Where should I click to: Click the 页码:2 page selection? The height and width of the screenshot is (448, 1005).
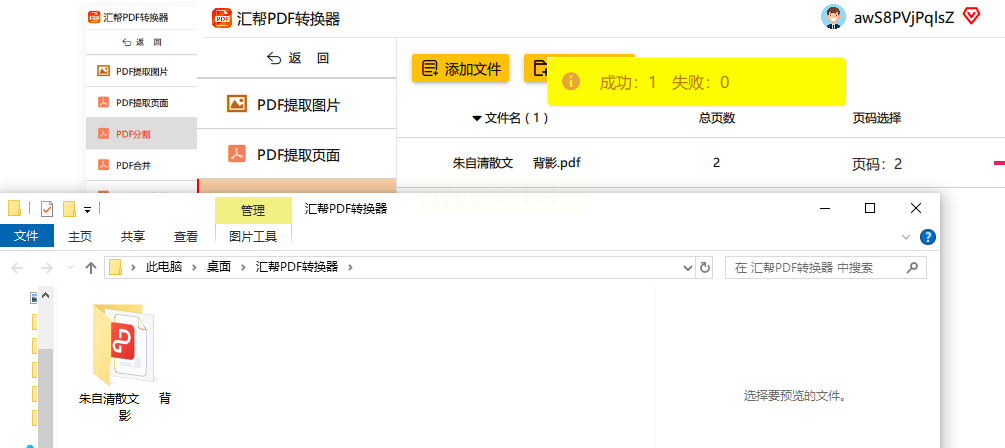tap(877, 164)
